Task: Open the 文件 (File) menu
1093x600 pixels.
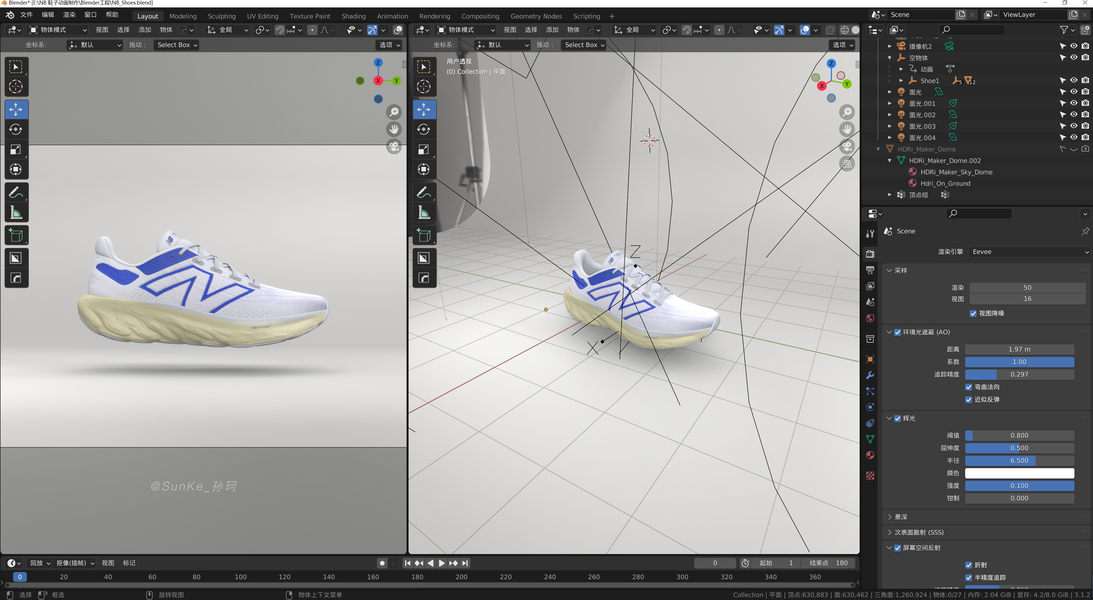Action: point(26,15)
